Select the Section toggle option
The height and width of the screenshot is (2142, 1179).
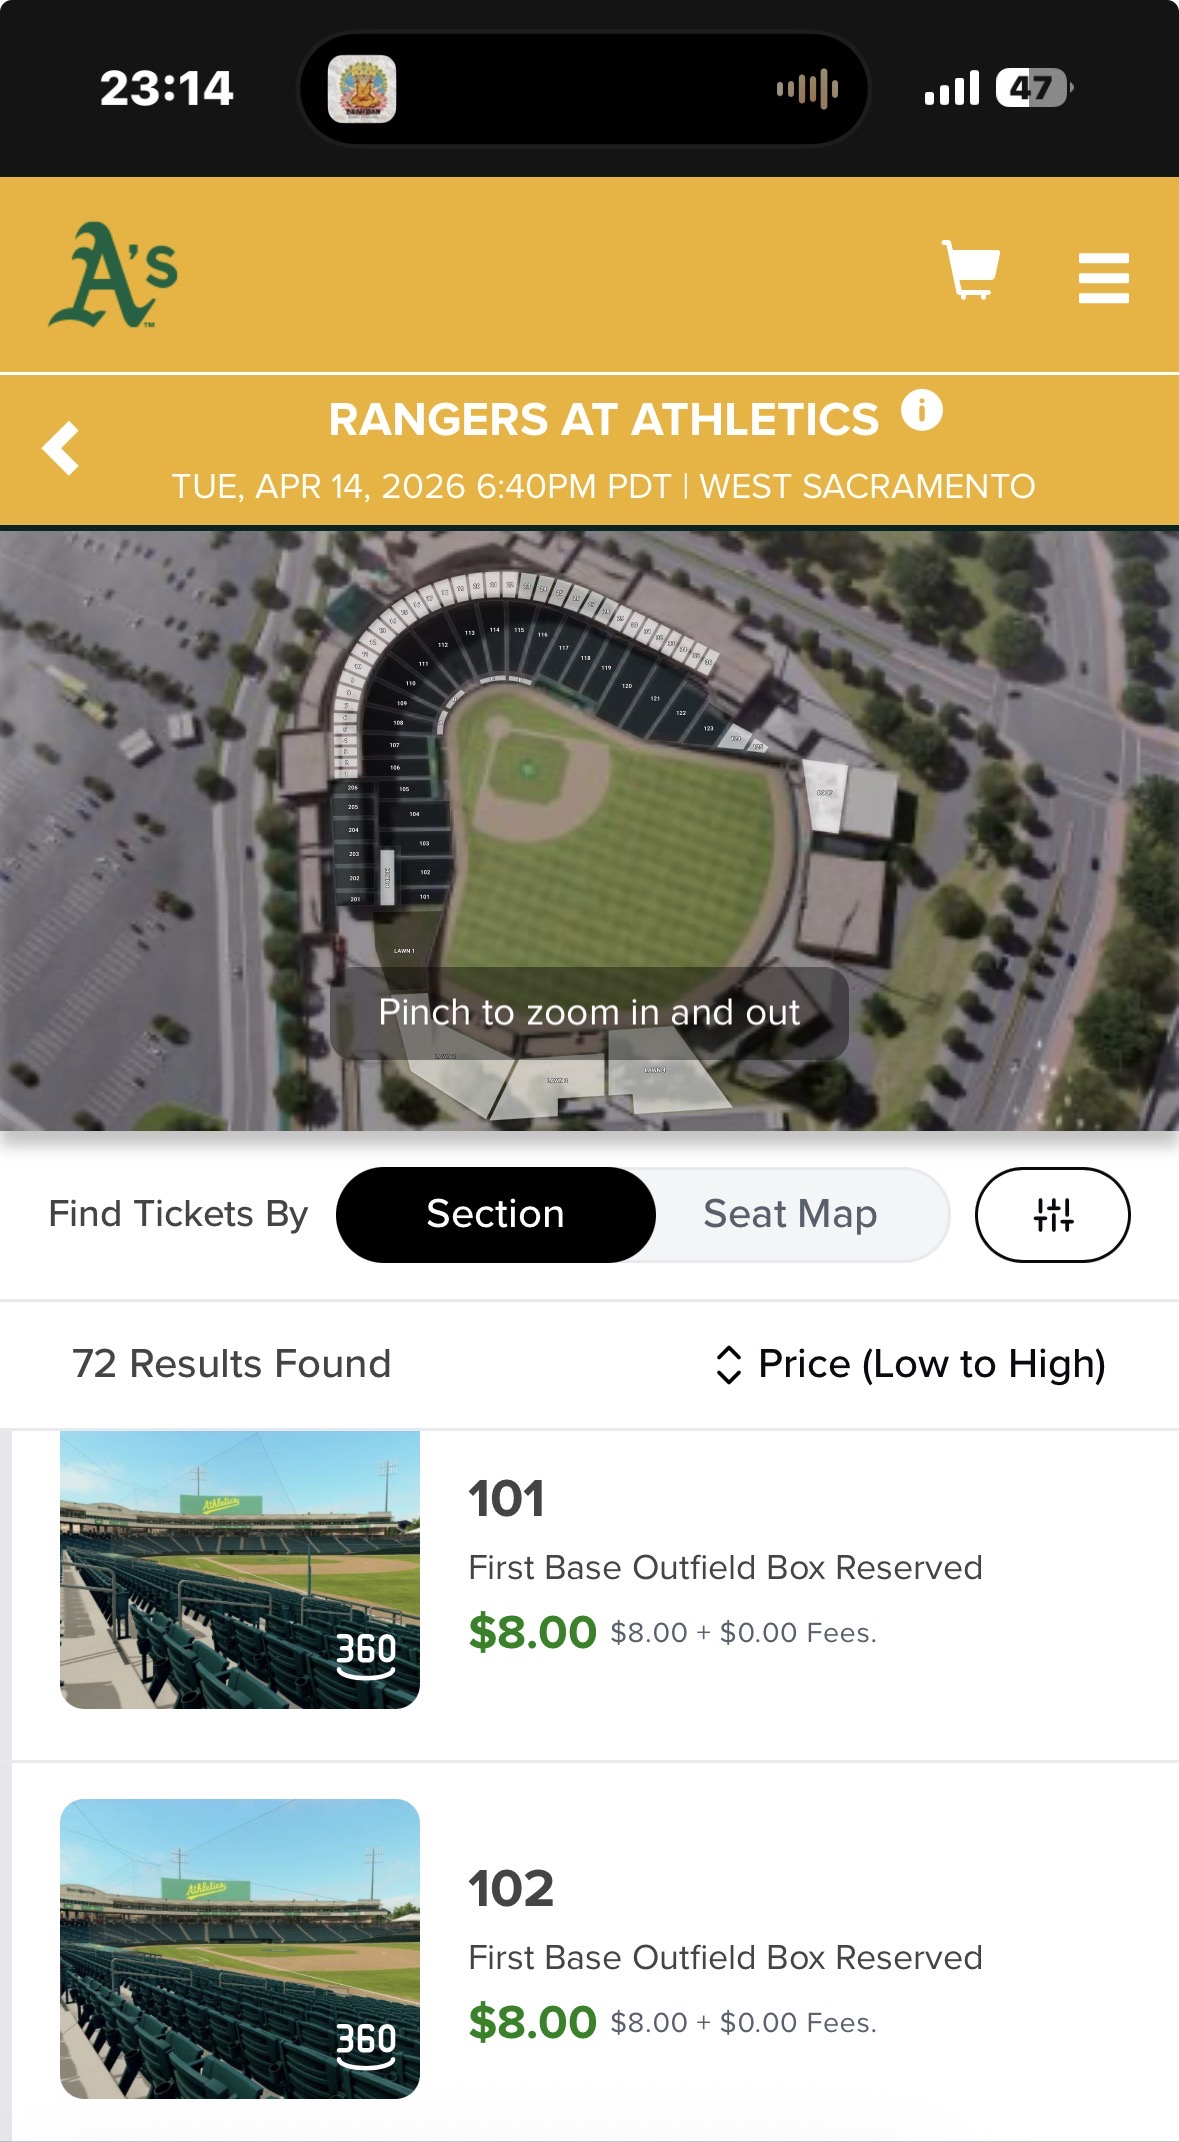point(496,1214)
